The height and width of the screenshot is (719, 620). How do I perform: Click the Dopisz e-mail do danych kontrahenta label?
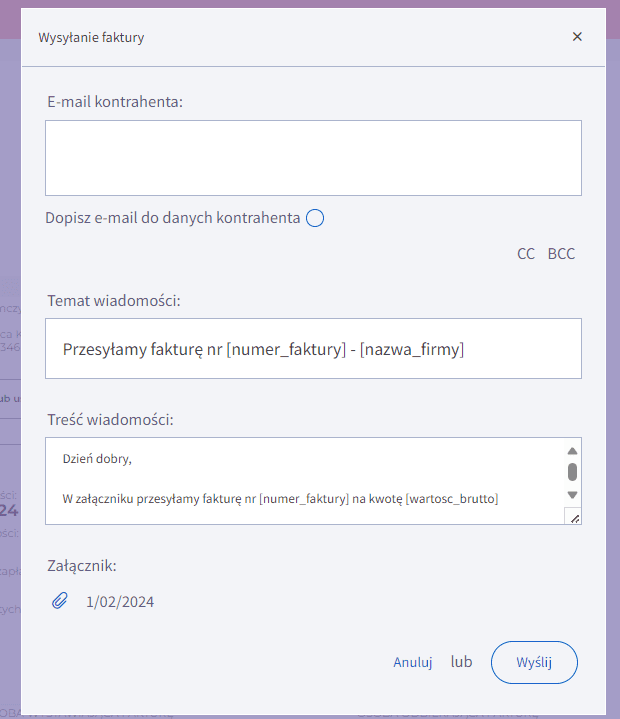(173, 218)
